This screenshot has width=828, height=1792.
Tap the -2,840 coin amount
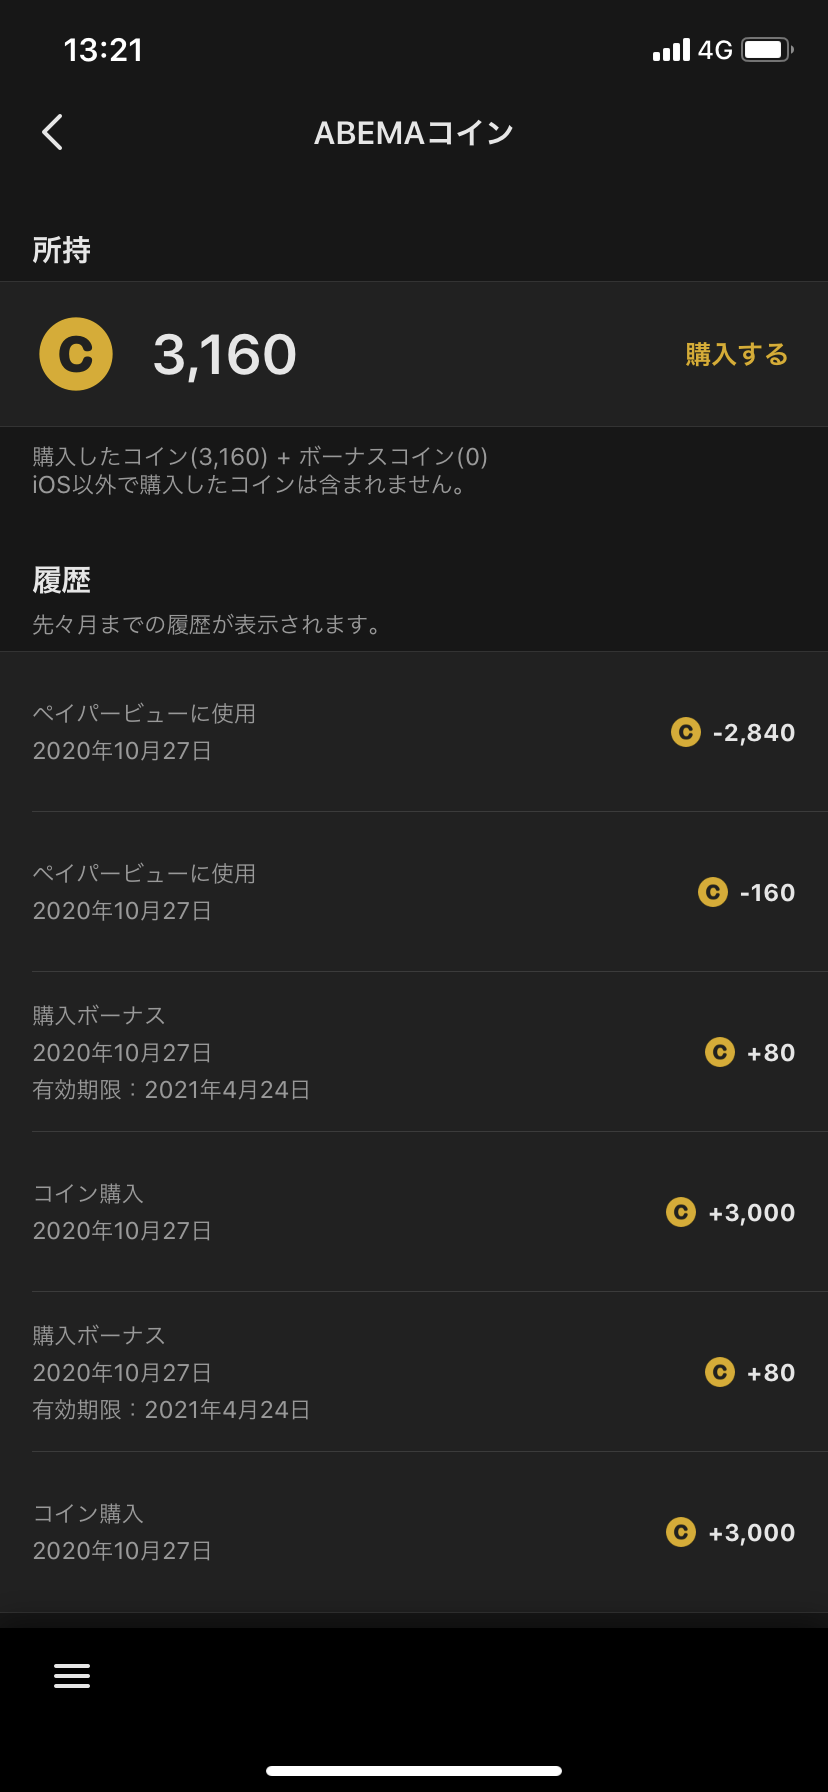coord(754,733)
